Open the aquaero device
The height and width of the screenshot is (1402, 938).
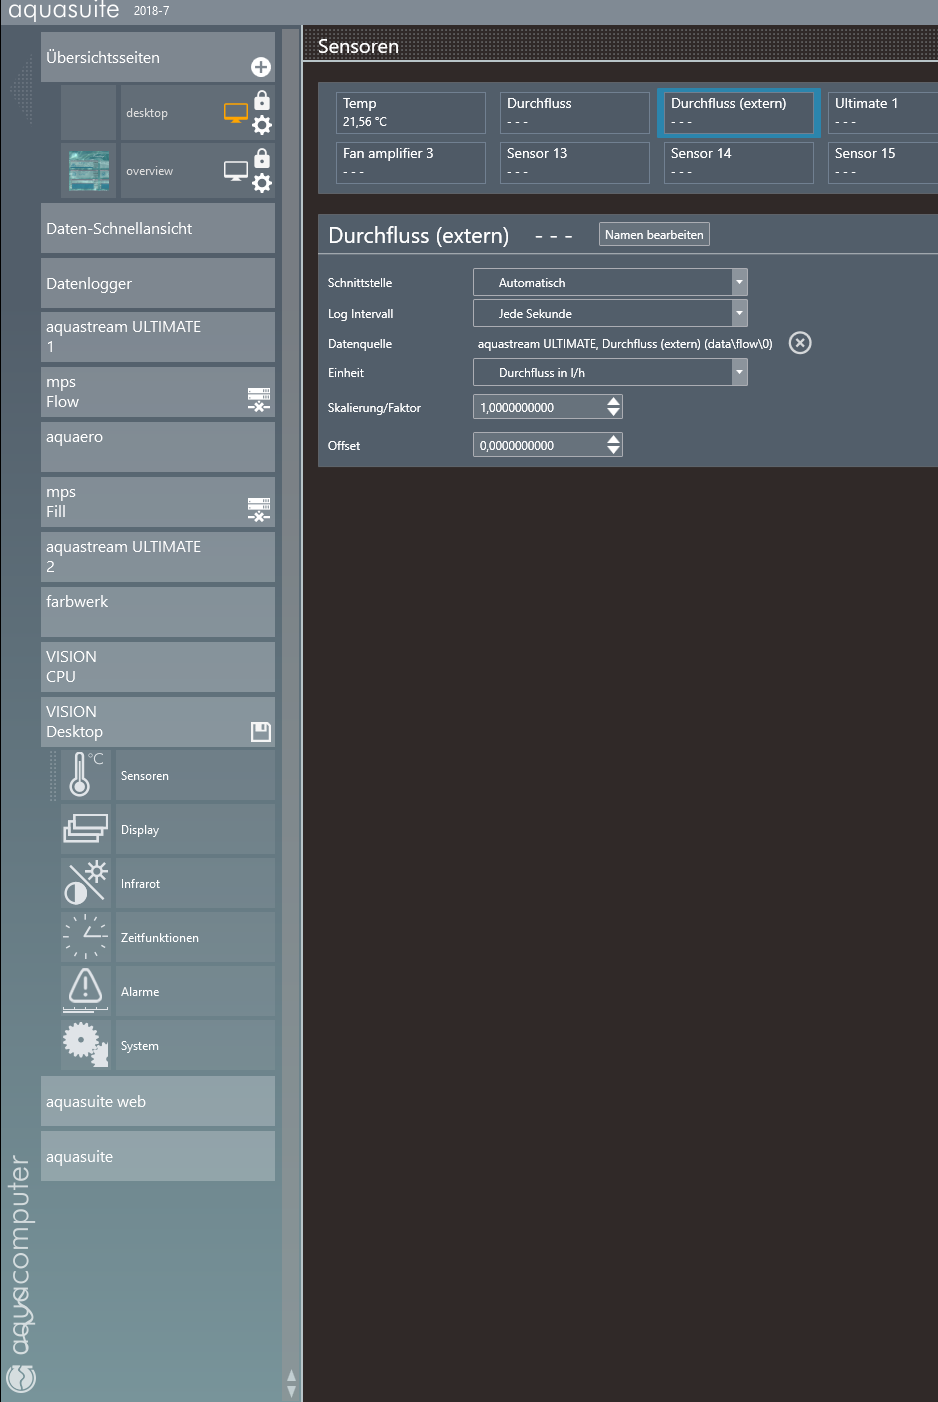point(158,447)
